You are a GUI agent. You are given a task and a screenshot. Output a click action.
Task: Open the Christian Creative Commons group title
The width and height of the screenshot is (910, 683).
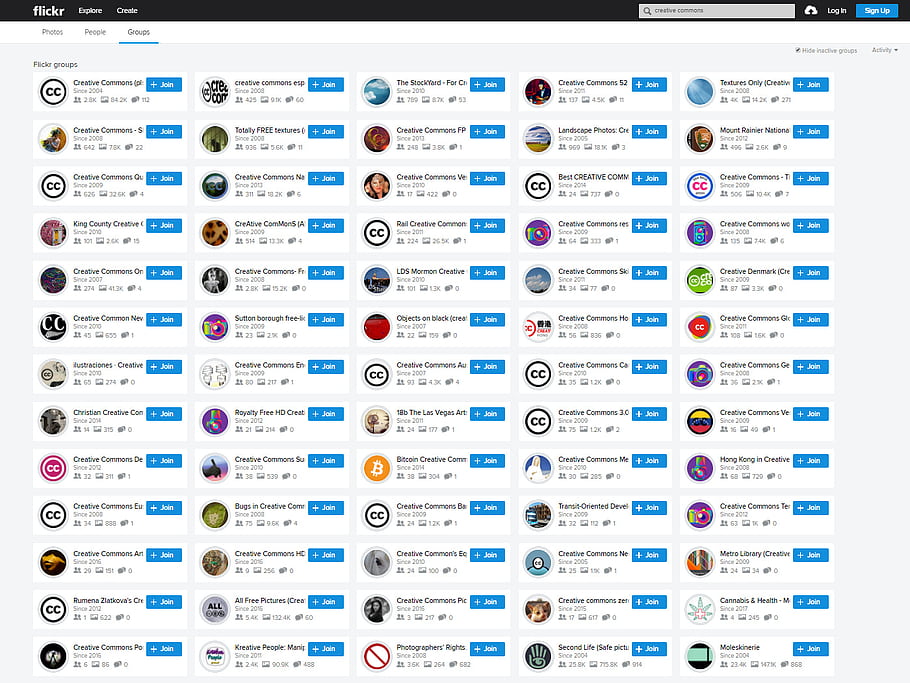point(108,413)
